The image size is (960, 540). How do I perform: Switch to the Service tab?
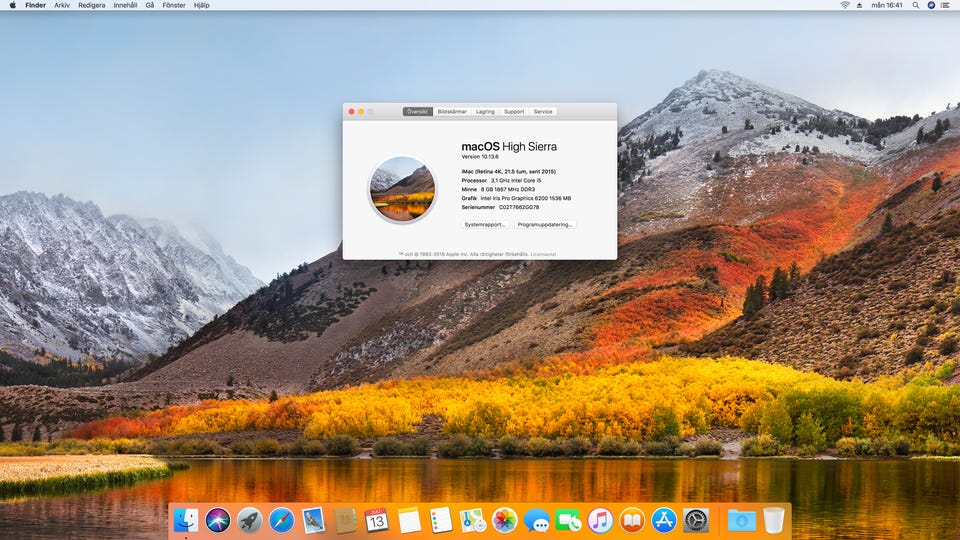tap(542, 111)
